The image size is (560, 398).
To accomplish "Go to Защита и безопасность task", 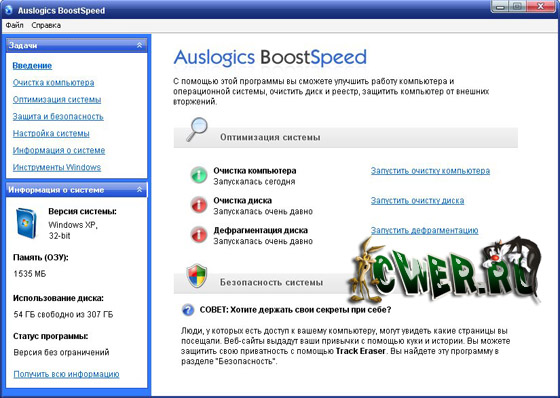I will (58, 116).
